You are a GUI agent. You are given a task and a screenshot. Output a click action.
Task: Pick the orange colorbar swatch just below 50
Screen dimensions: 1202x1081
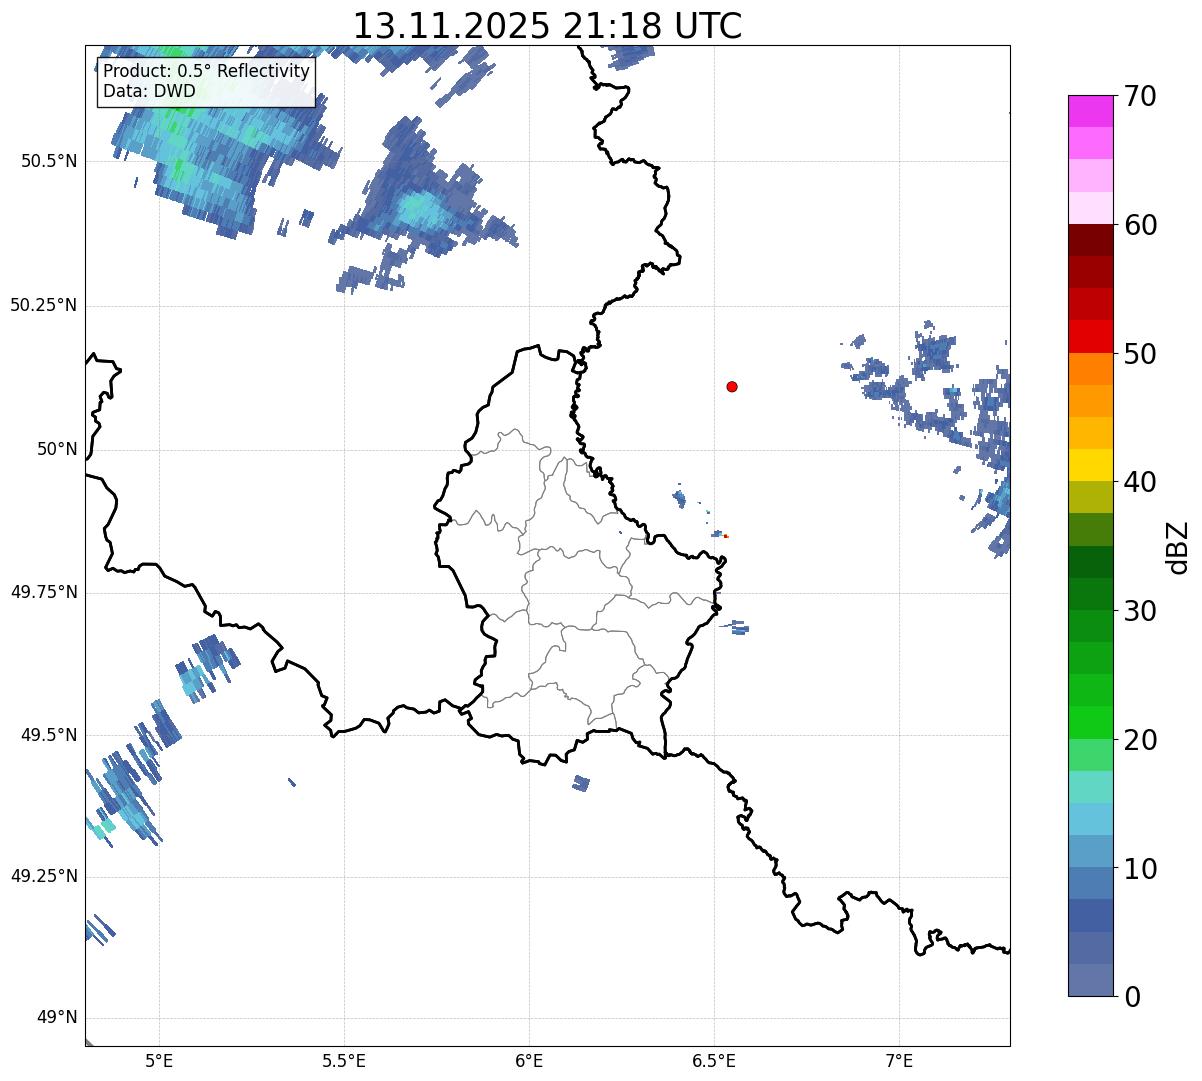click(x=1089, y=369)
